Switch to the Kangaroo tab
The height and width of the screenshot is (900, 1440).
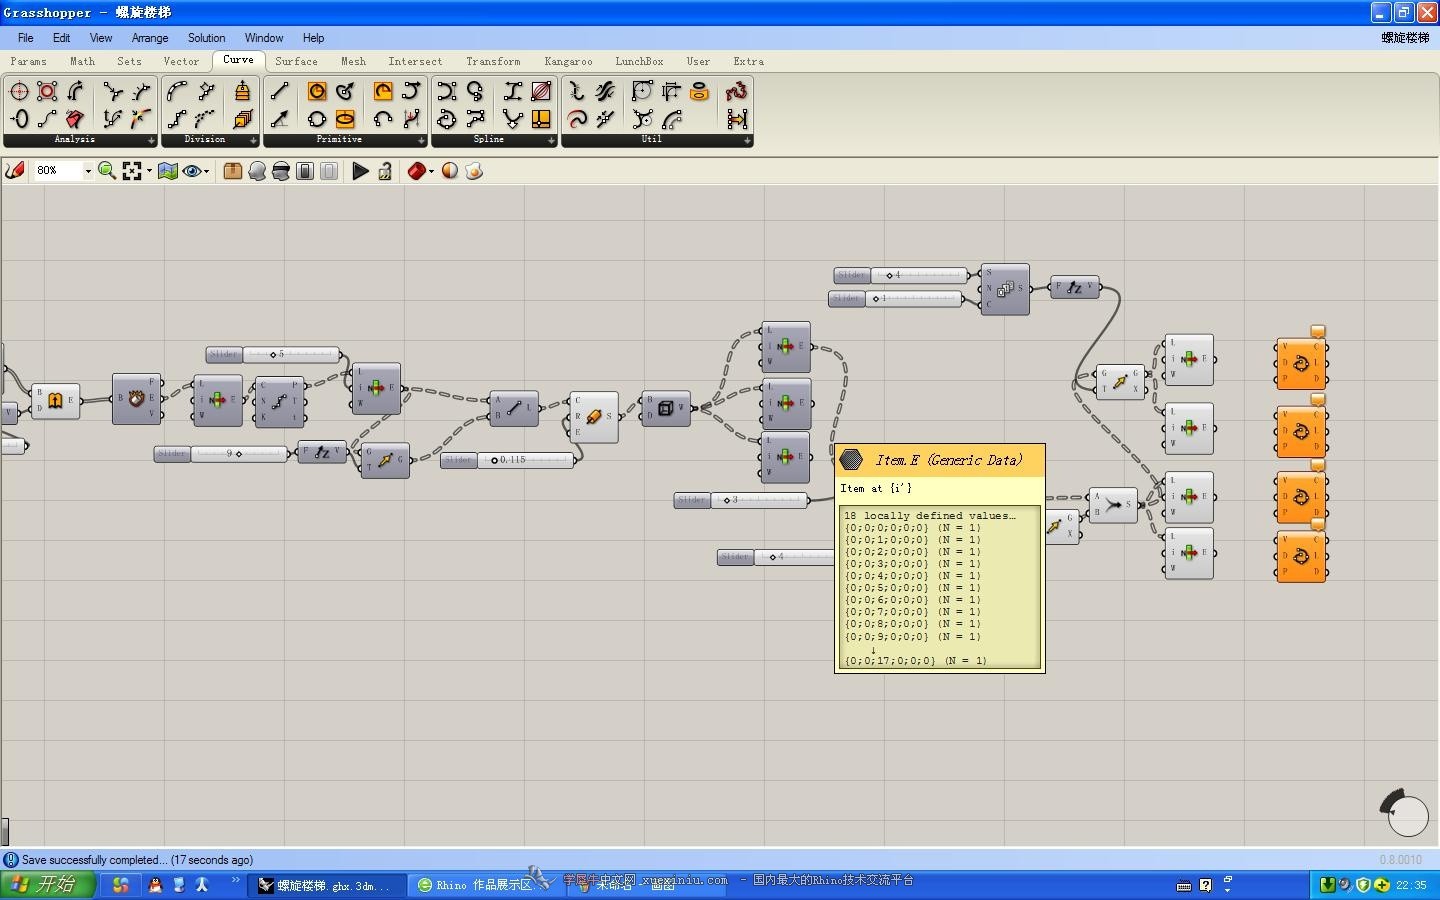(568, 61)
